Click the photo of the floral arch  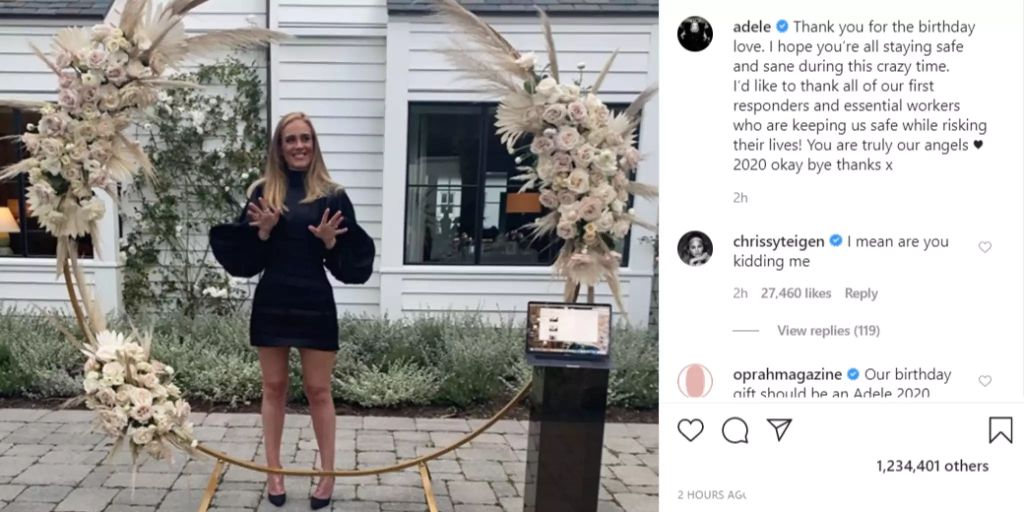(329, 256)
